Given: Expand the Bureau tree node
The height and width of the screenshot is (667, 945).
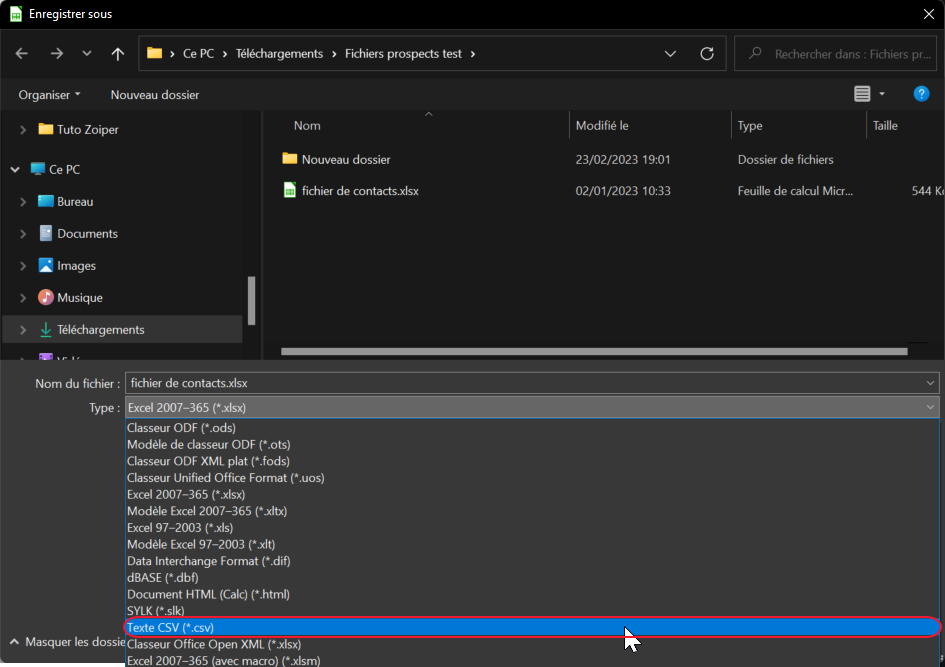Looking at the screenshot, I should pos(23,202).
